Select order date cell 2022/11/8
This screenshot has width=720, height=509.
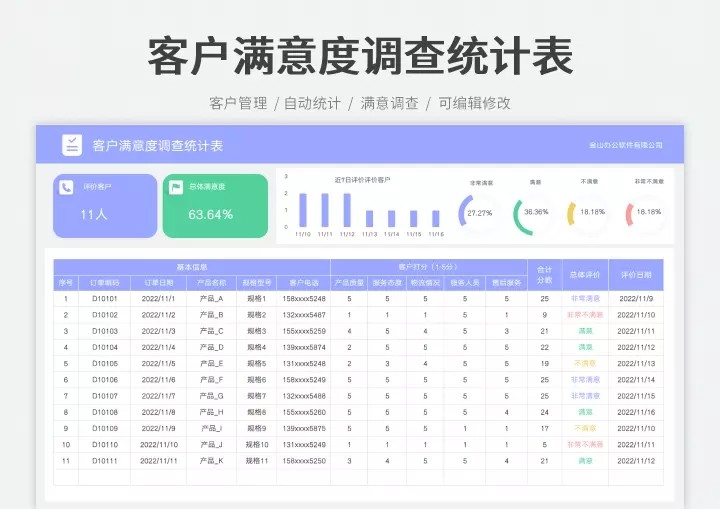159,412
